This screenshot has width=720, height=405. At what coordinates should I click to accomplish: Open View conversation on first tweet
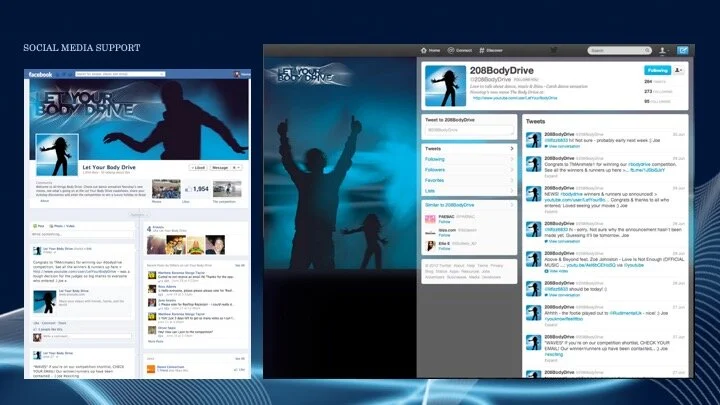564,146
